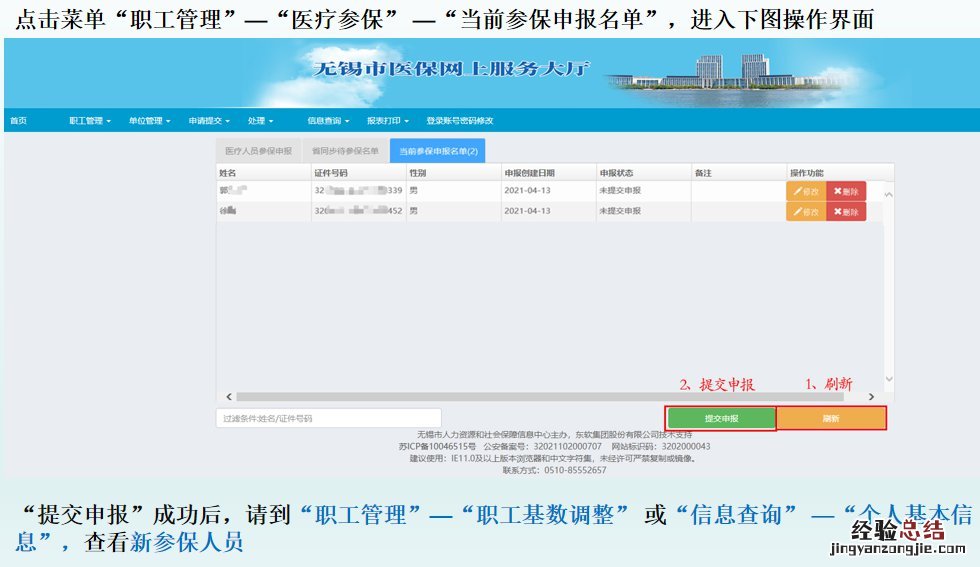Click 未提交申报 status in the 郭 row

620,190
